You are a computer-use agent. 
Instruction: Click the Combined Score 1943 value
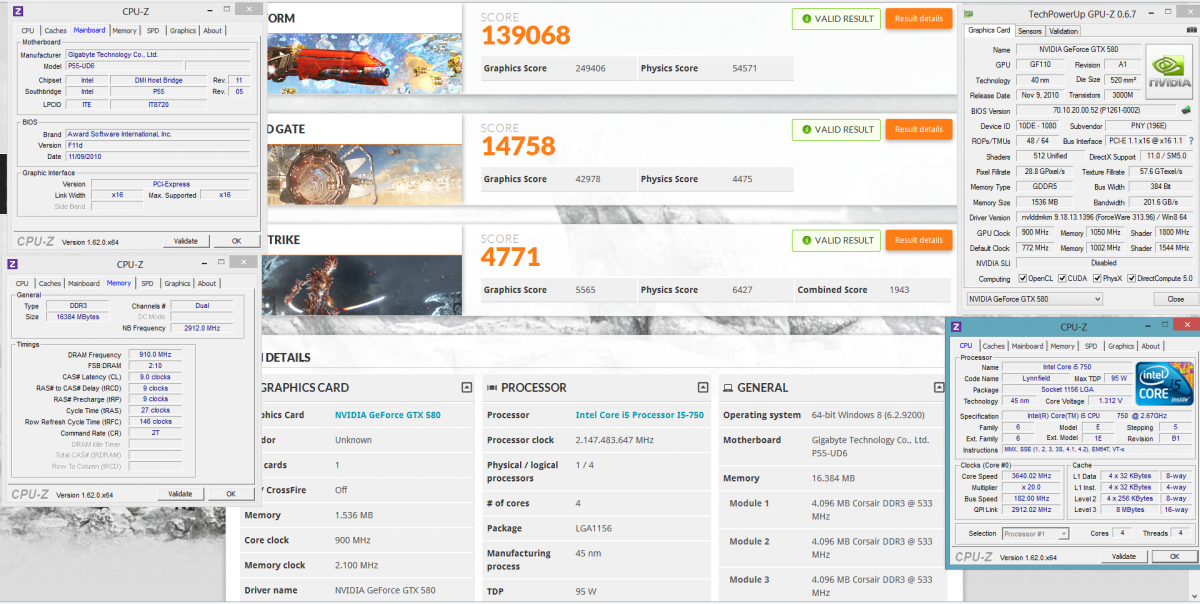(900, 290)
